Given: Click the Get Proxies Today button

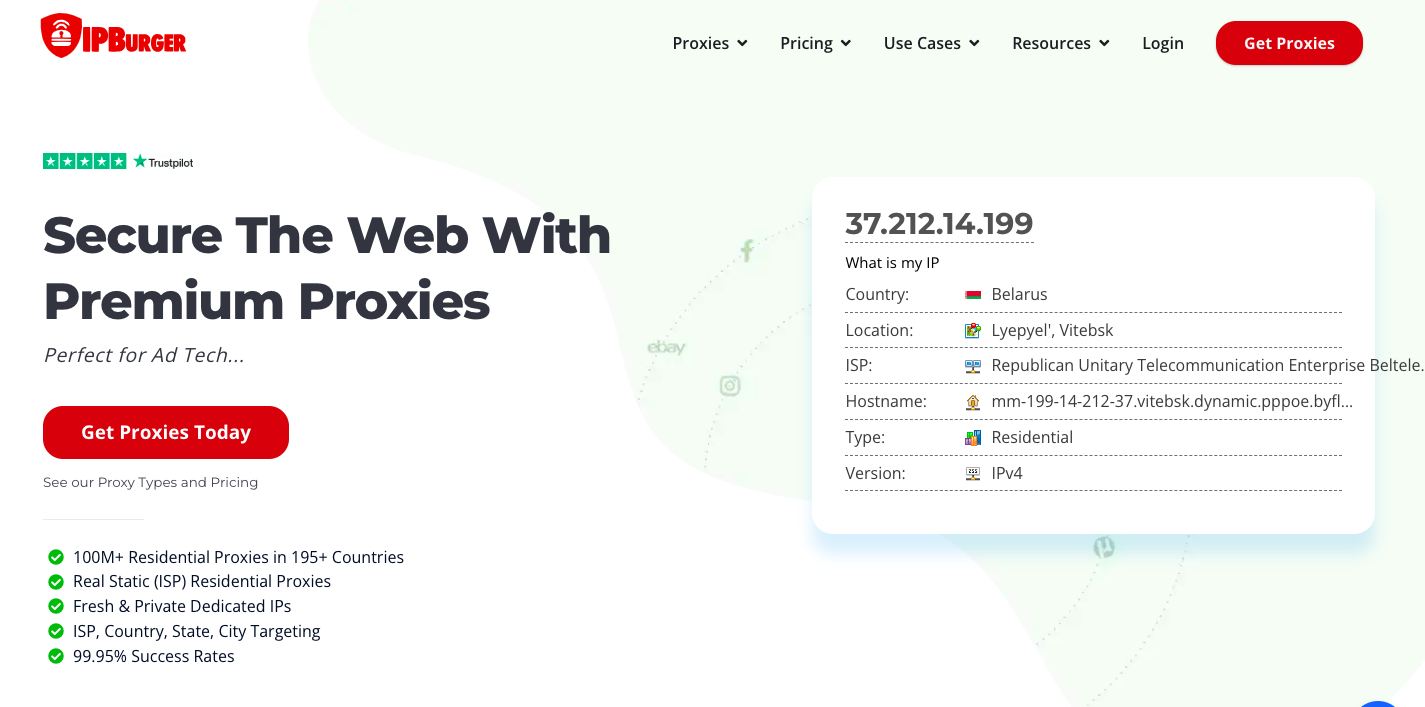Looking at the screenshot, I should [x=165, y=432].
